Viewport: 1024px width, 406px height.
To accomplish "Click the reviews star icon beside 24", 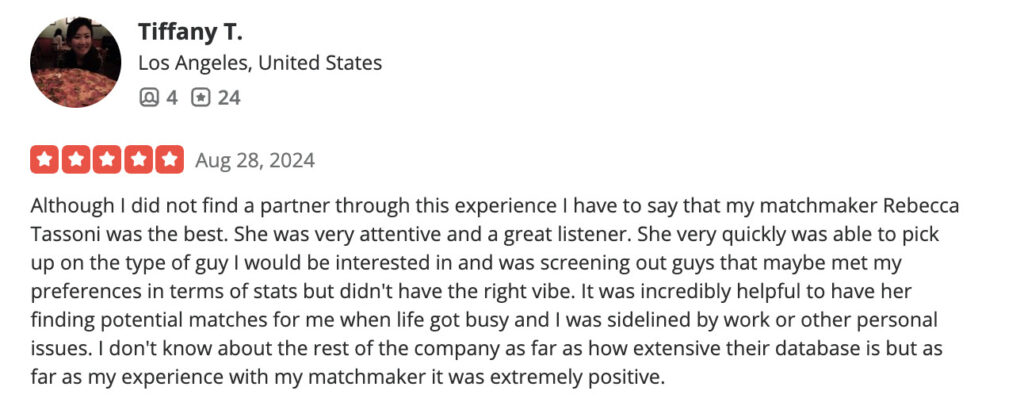I will (x=200, y=98).
